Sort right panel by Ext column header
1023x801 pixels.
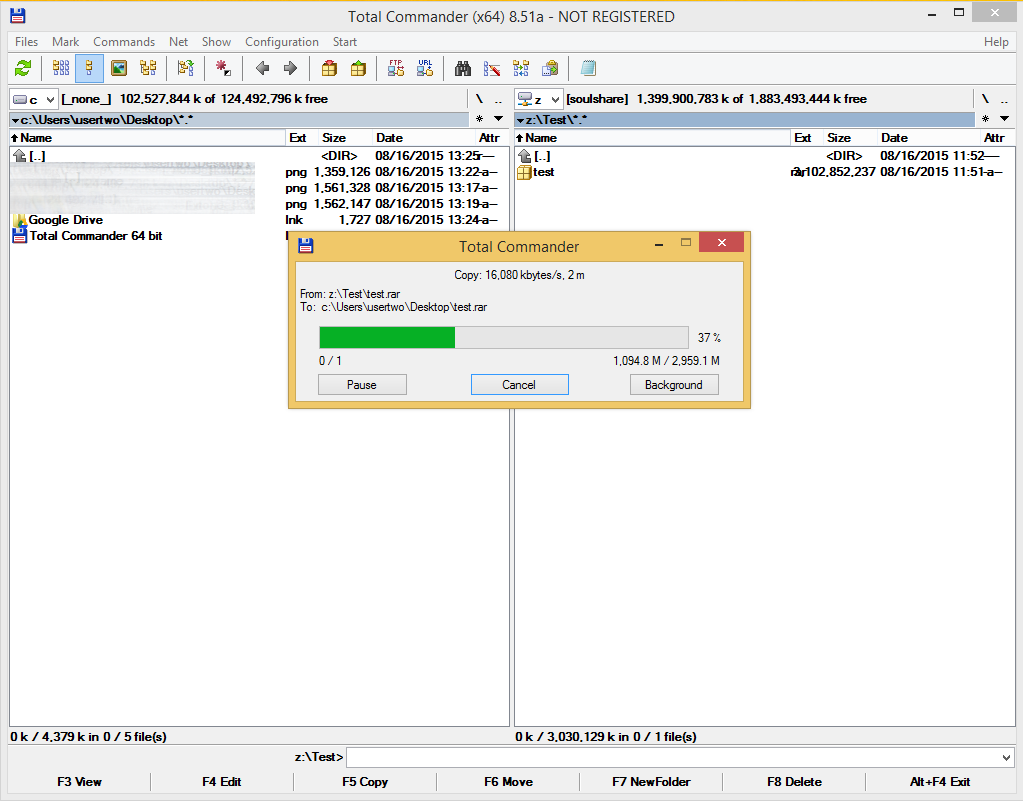(806, 138)
